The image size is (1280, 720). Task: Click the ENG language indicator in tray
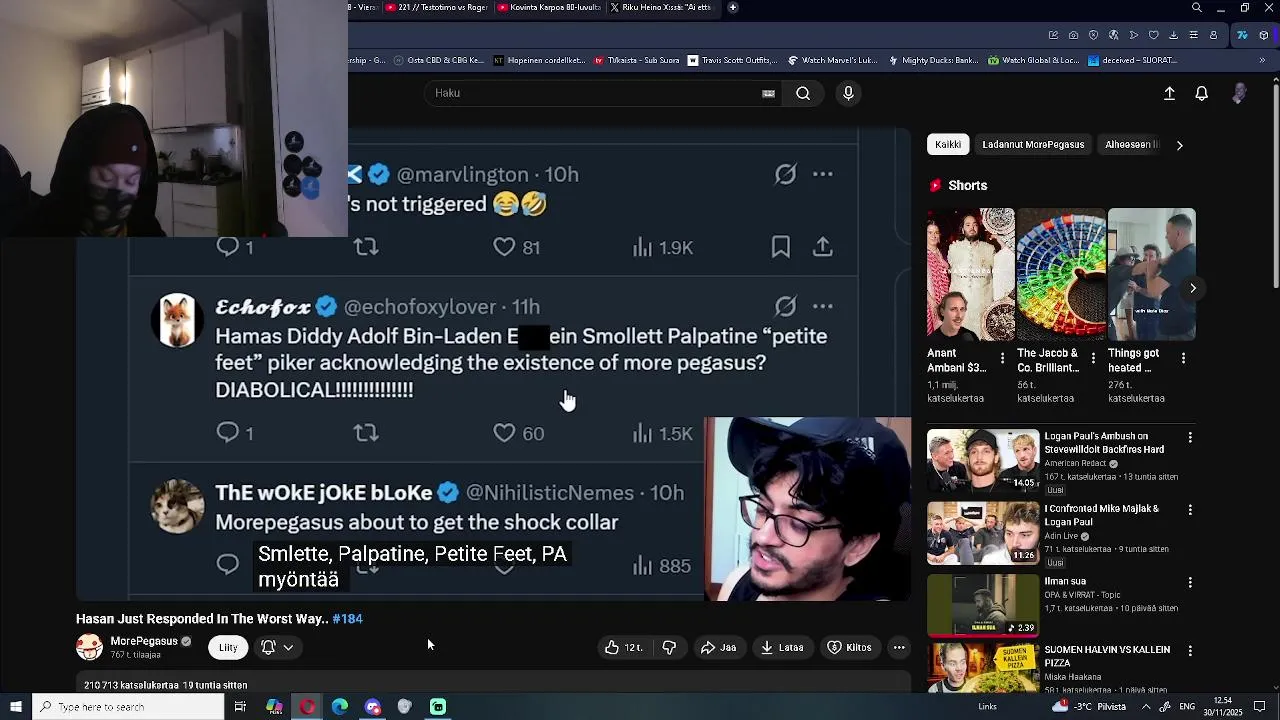pyautogui.click(x=1189, y=707)
